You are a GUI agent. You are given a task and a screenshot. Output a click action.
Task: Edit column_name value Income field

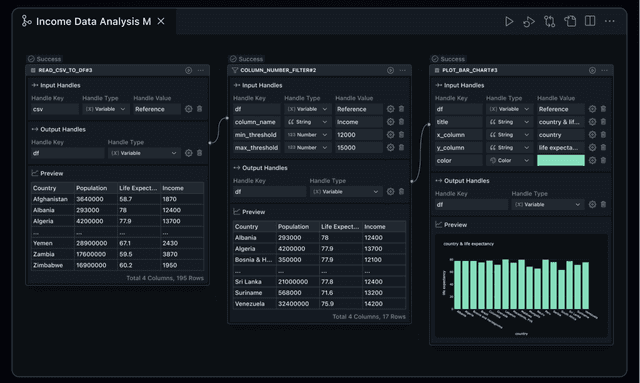point(359,122)
